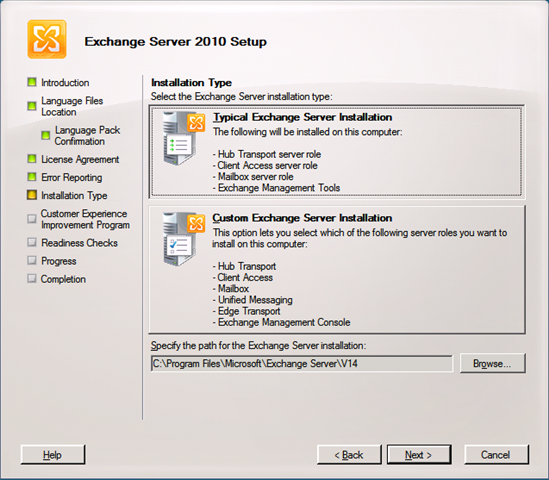The image size is (549, 480).
Task: Go Back to previous setup page
Action: 349,455
